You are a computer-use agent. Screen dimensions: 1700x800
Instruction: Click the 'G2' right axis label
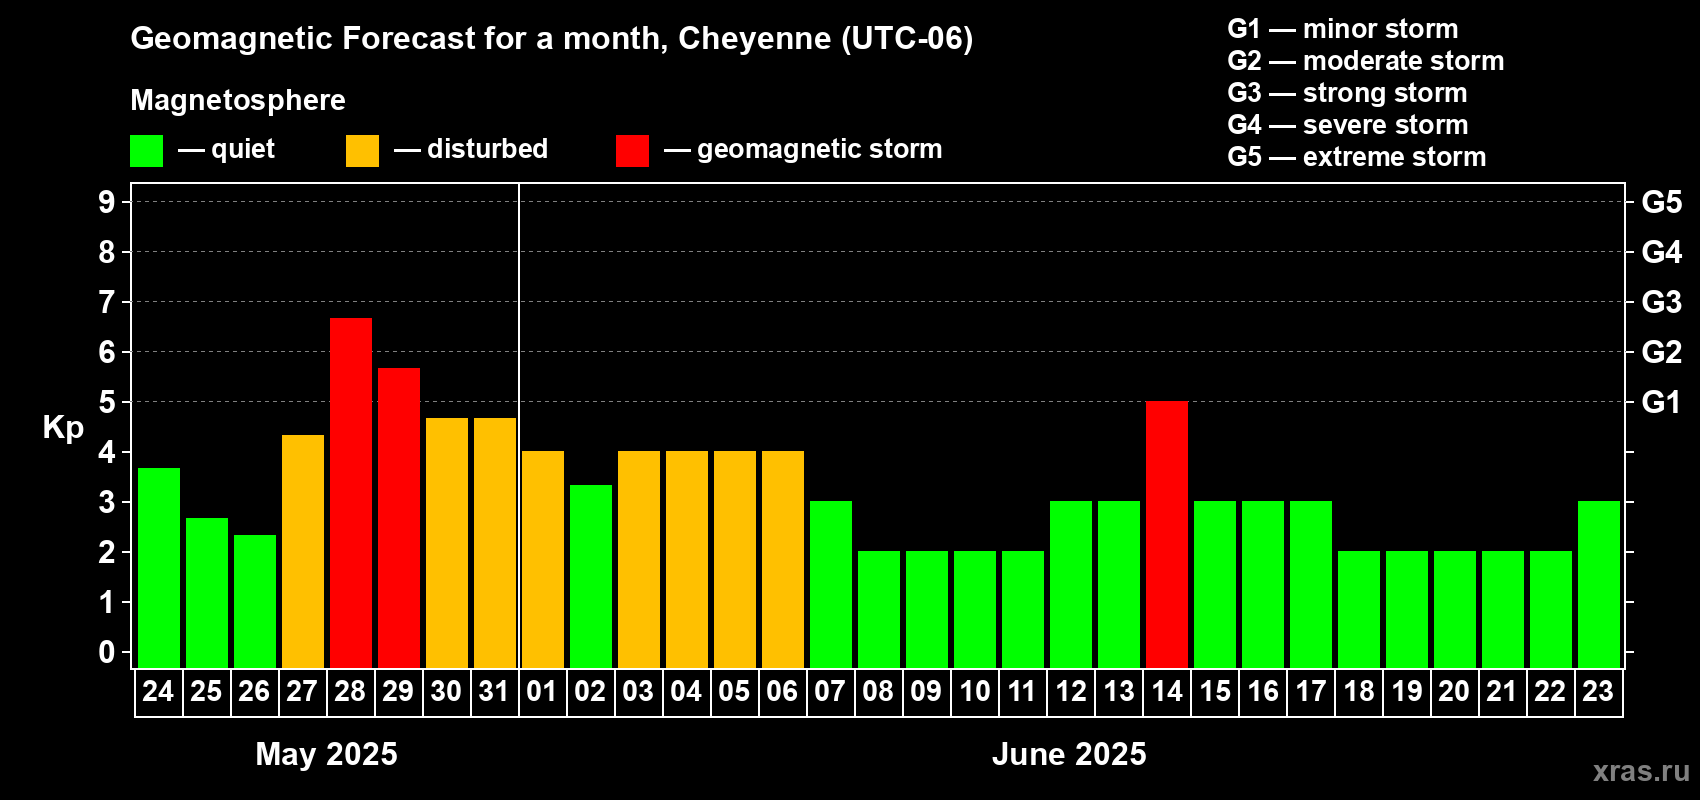[1662, 352]
